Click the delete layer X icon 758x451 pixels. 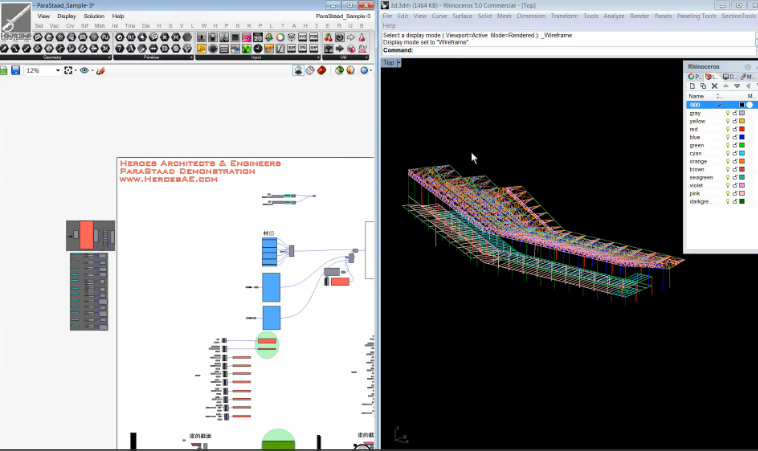pyautogui.click(x=713, y=87)
